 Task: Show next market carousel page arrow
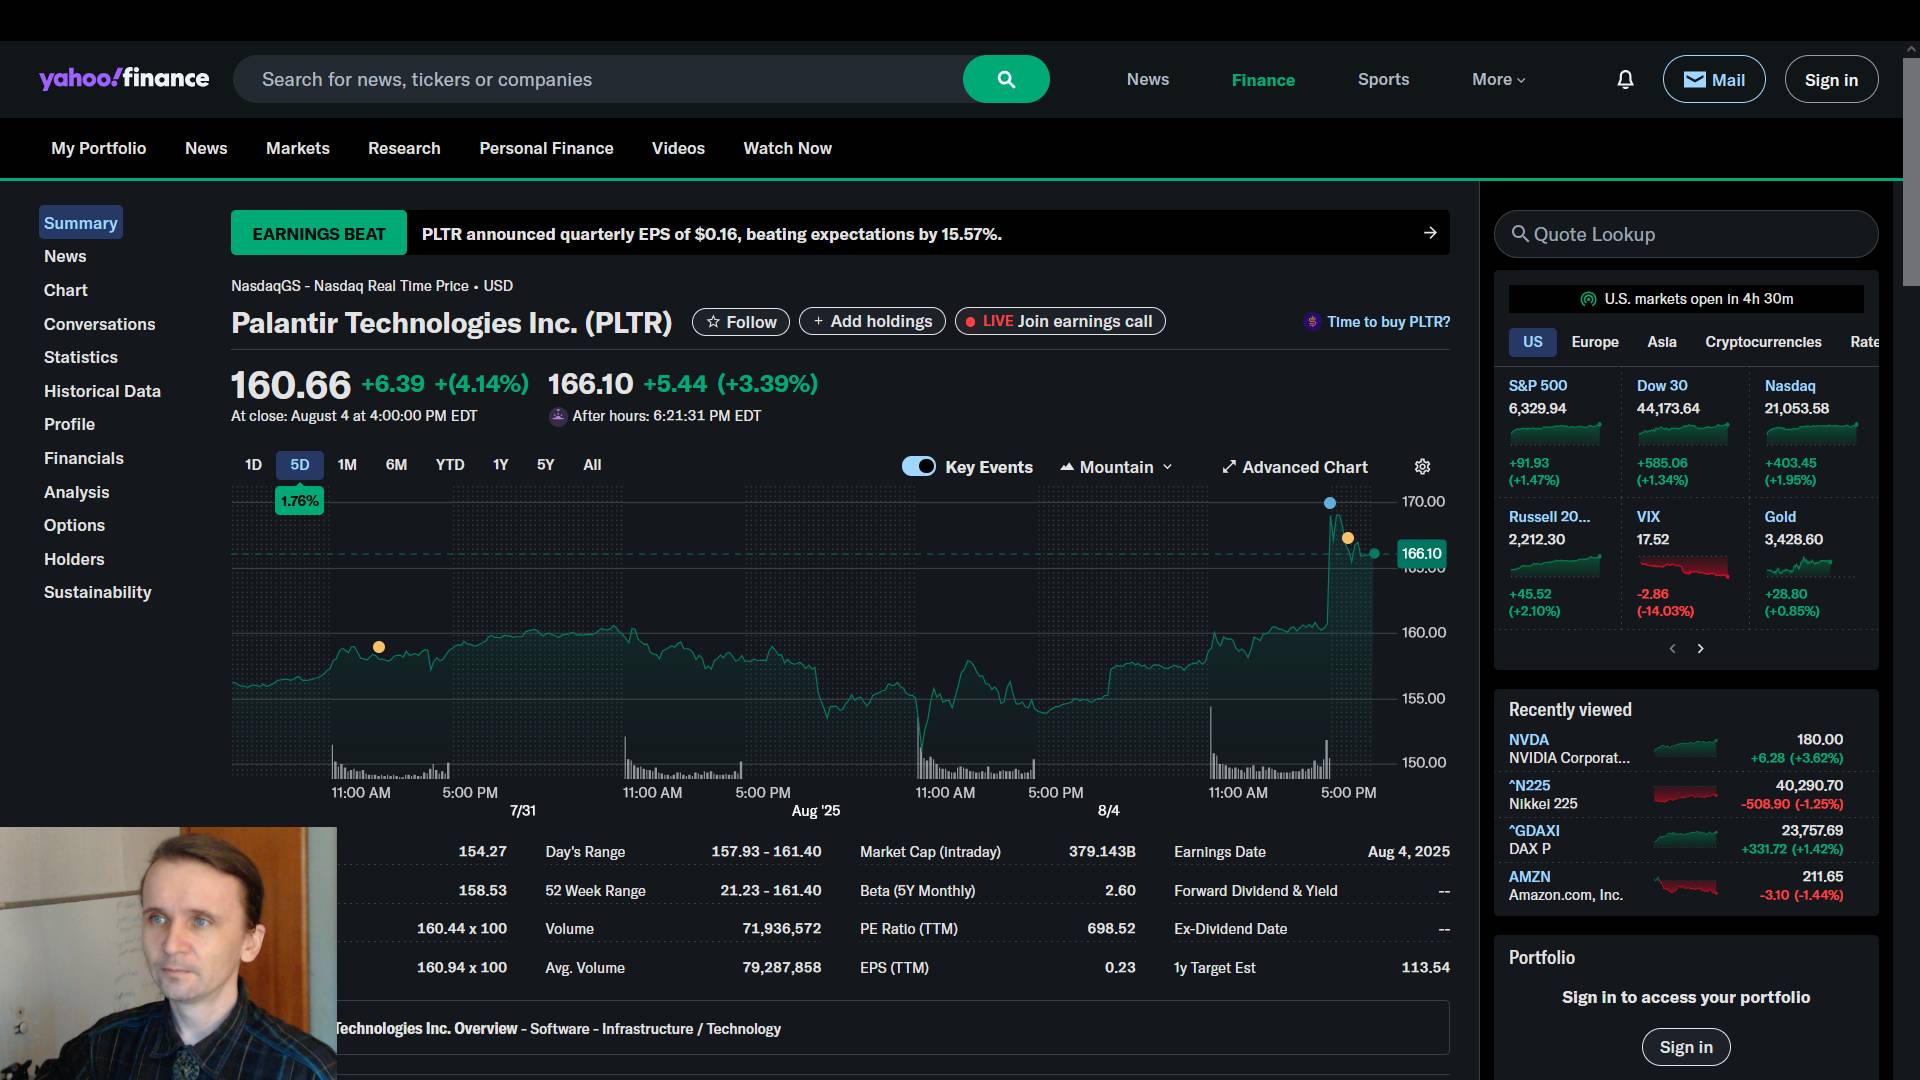click(1700, 649)
